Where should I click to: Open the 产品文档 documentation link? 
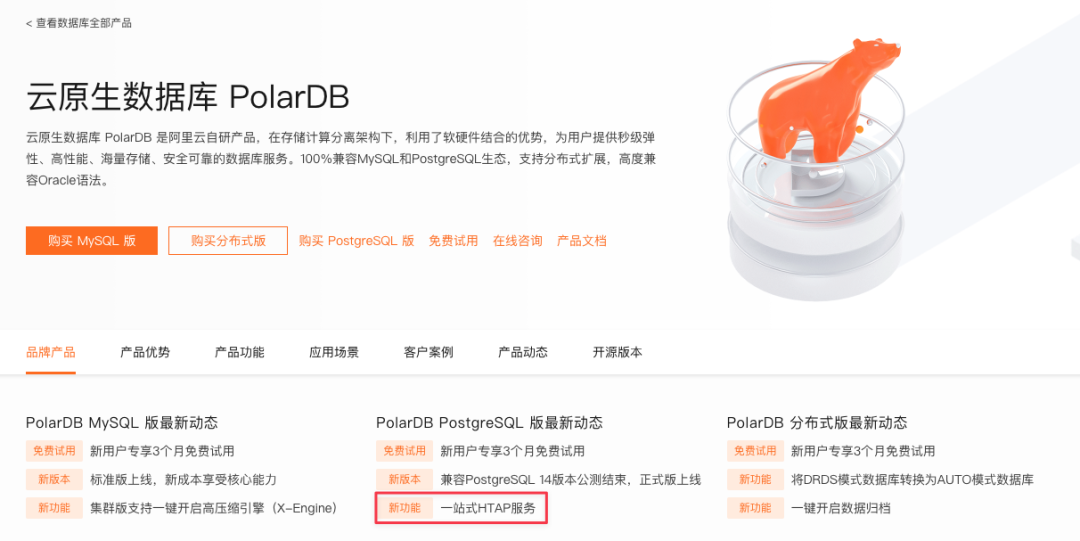pos(581,241)
